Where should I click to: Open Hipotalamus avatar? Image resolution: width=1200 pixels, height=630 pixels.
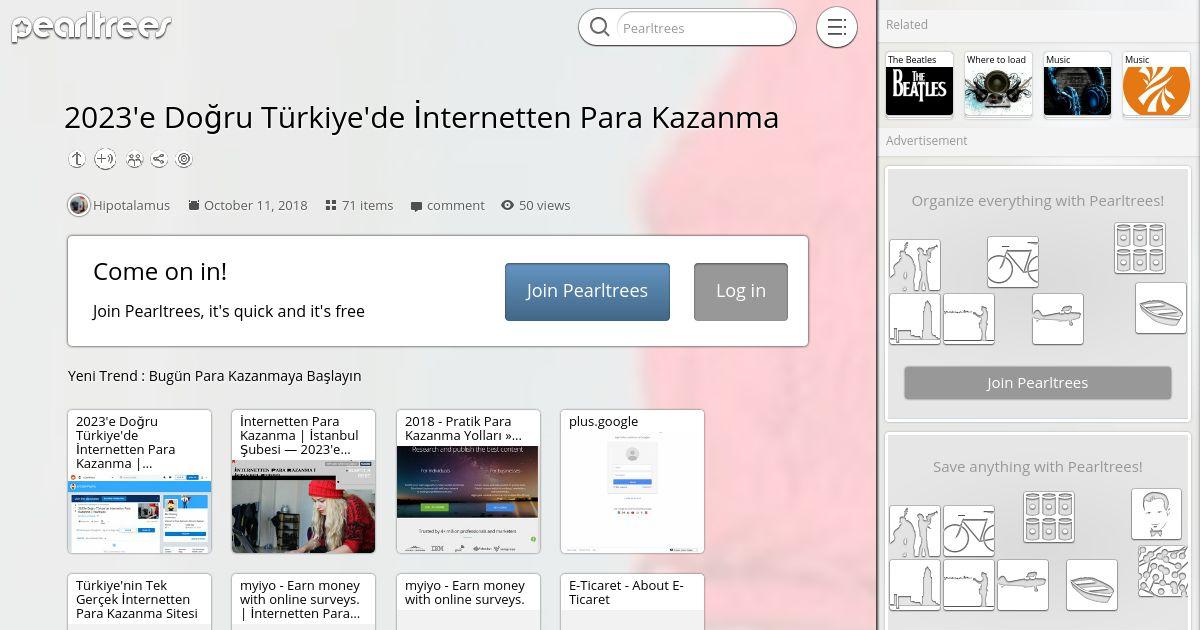(x=79, y=205)
